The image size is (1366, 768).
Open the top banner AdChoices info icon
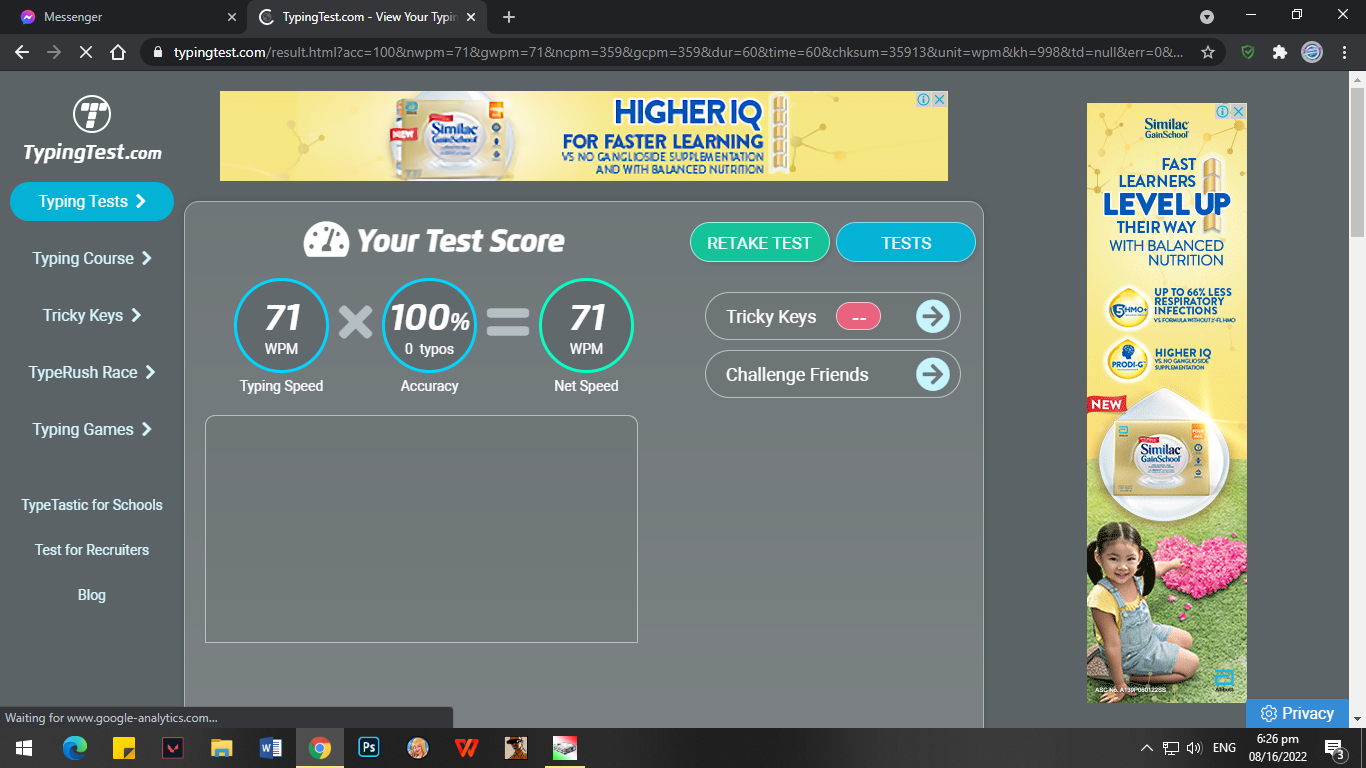click(x=925, y=99)
